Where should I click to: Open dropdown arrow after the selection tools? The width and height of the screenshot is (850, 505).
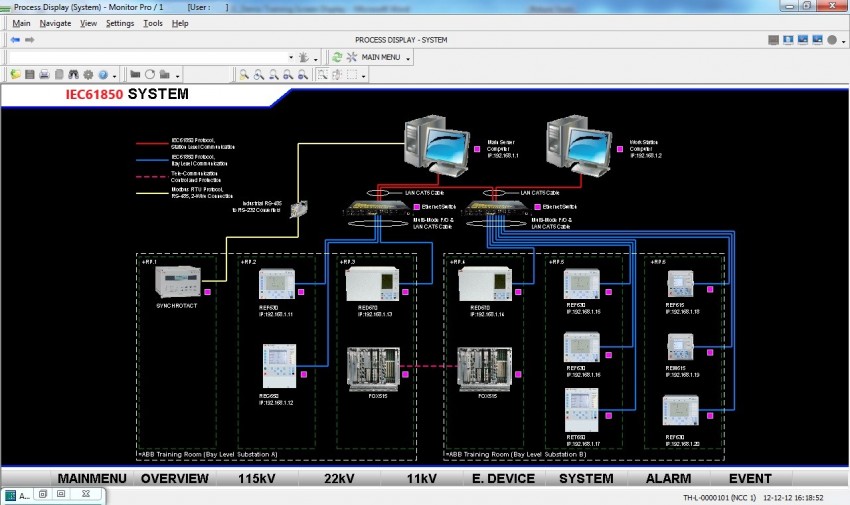tap(364, 76)
